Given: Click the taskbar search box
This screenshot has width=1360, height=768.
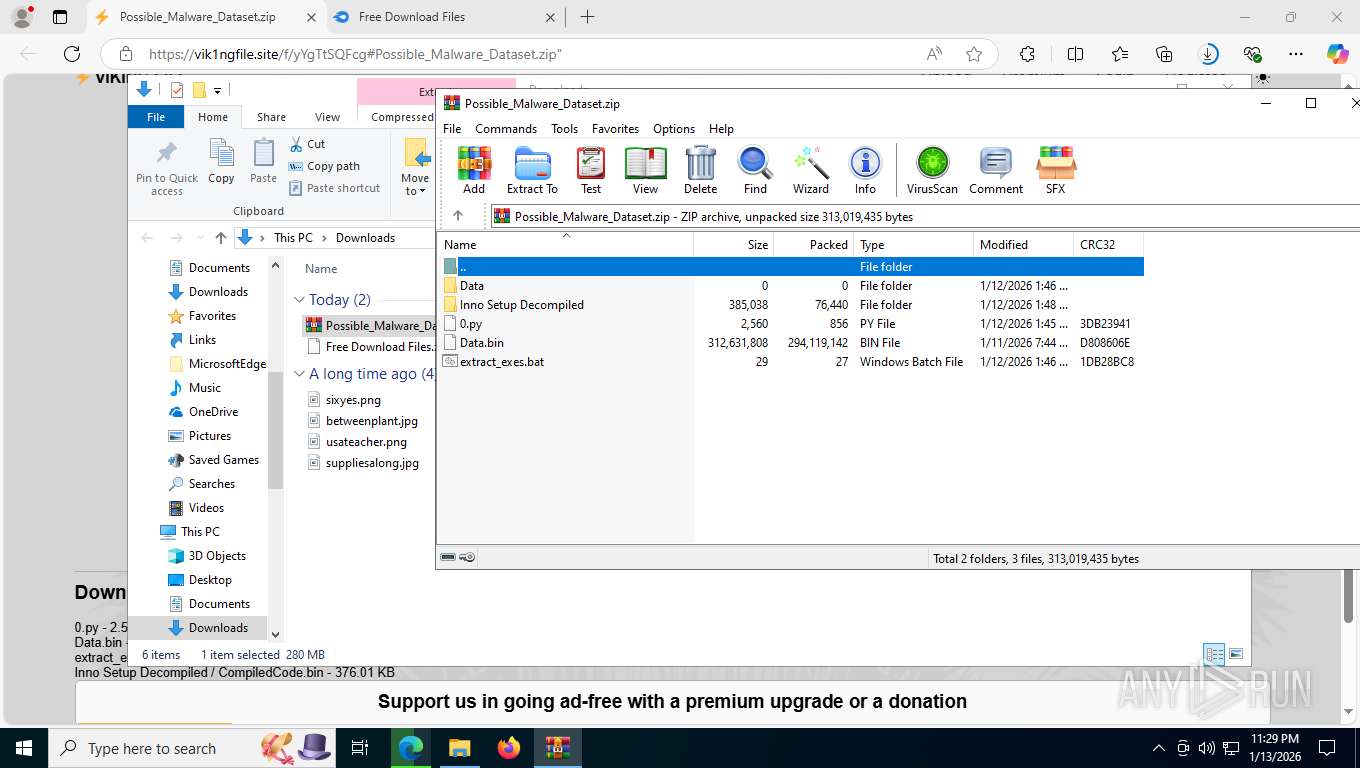Looking at the screenshot, I should tap(190, 748).
